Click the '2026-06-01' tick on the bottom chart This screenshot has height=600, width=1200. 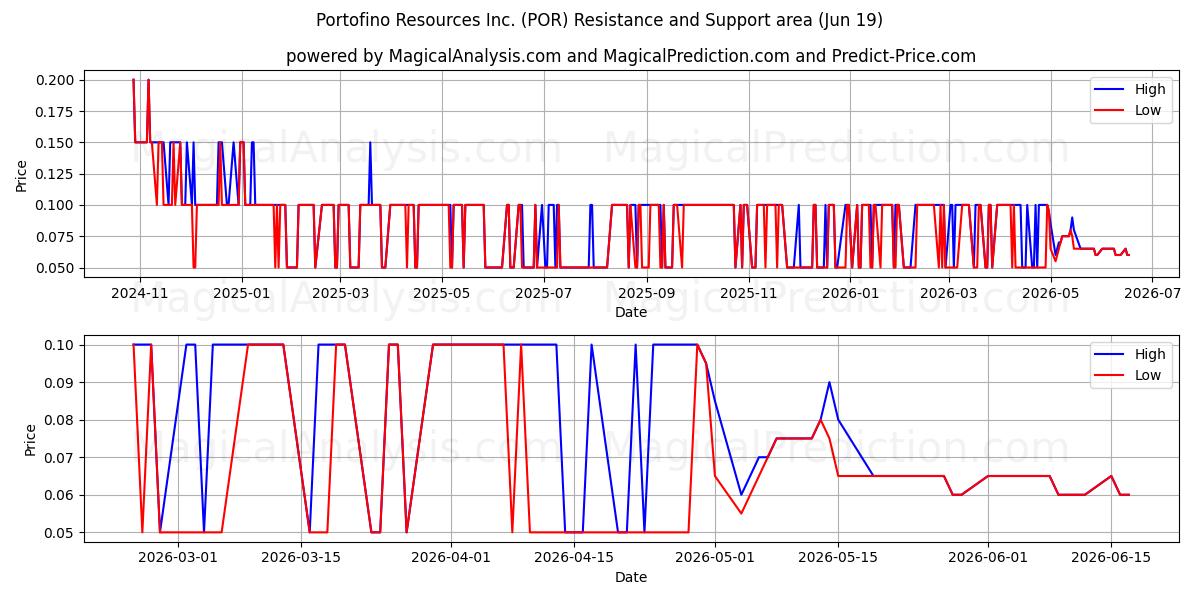987,558
